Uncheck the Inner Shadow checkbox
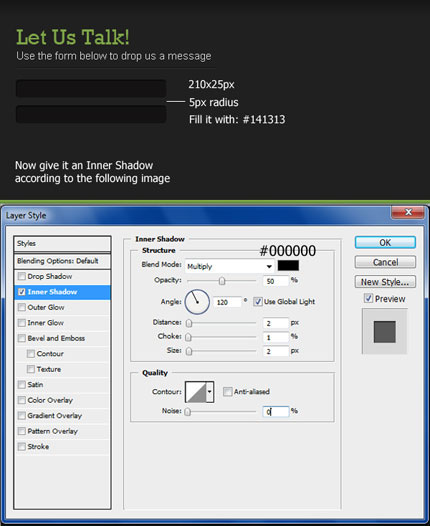Viewport: 430px width, 526px height. 22,292
